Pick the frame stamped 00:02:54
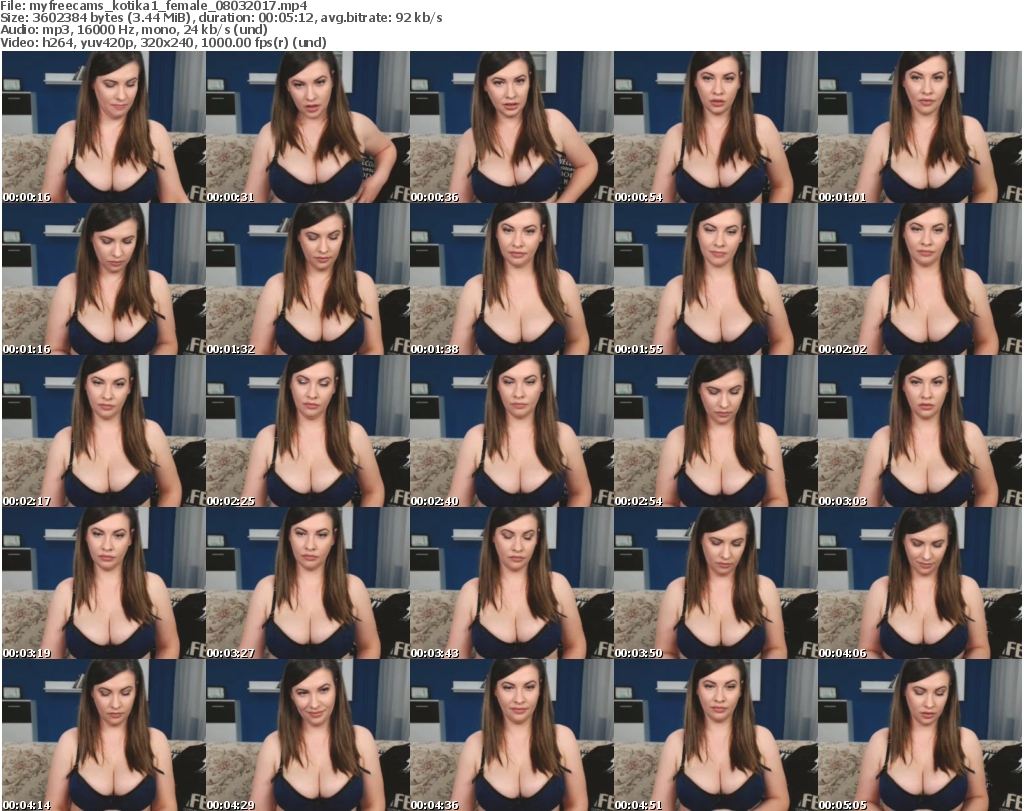Image resolution: width=1024 pixels, height=811 pixels. tap(716, 431)
